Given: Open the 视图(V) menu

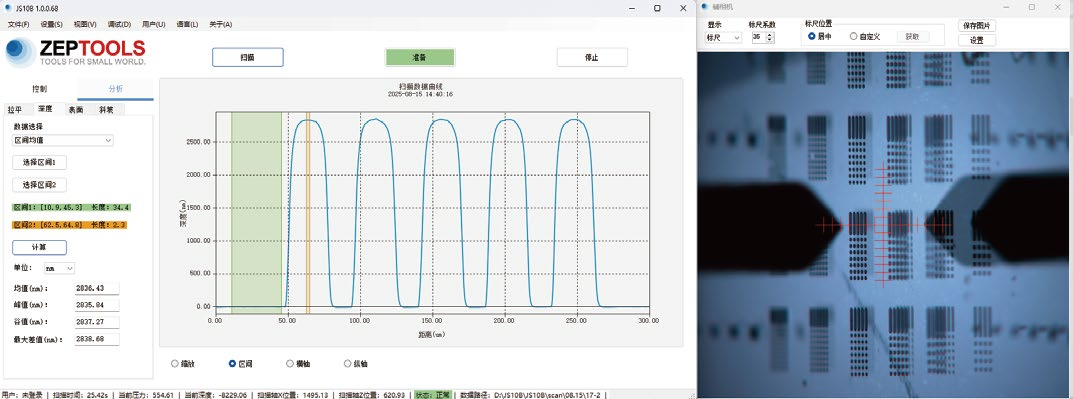Looking at the screenshot, I should (x=85, y=24).
